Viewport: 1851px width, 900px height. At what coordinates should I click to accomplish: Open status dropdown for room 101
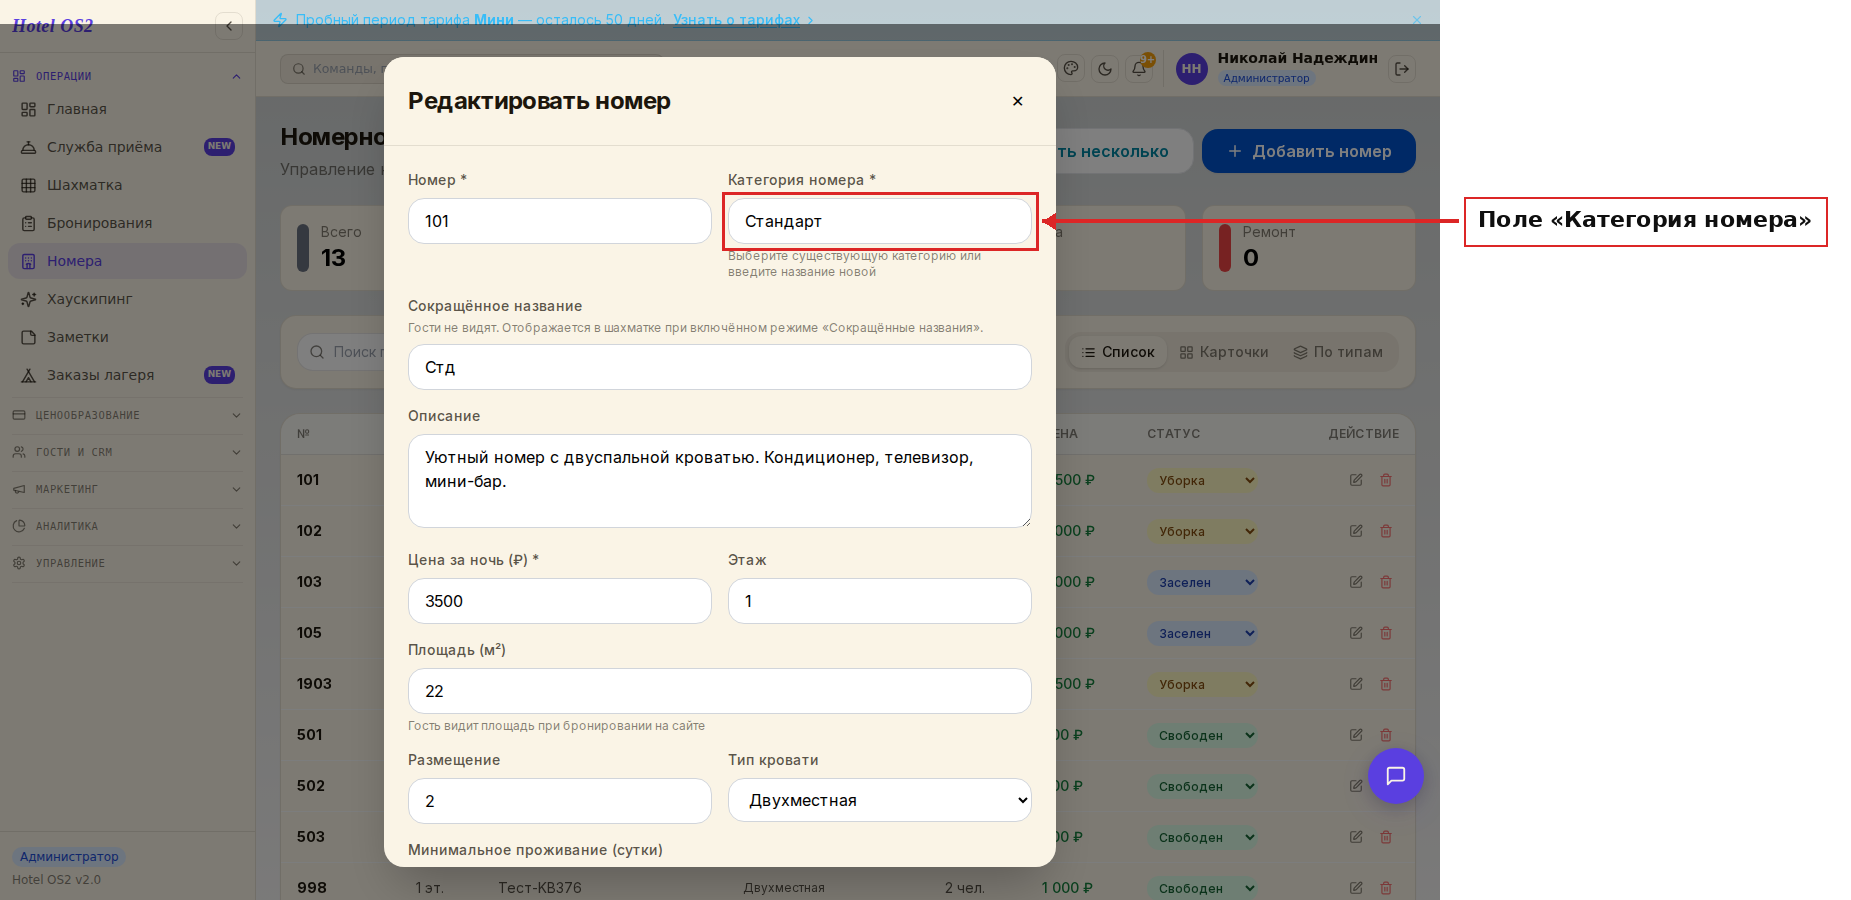pyautogui.click(x=1203, y=481)
